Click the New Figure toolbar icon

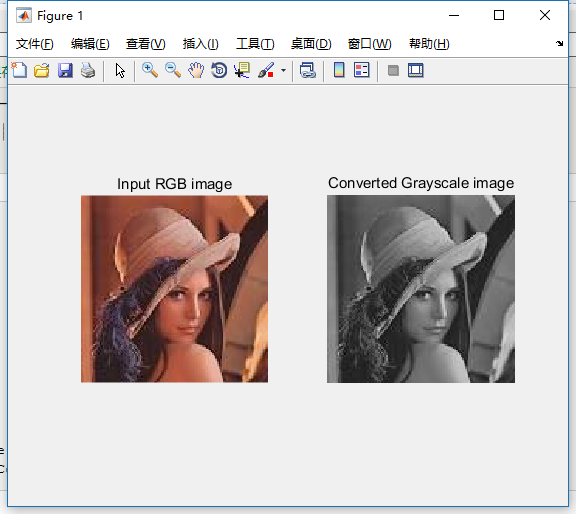pos(19,70)
